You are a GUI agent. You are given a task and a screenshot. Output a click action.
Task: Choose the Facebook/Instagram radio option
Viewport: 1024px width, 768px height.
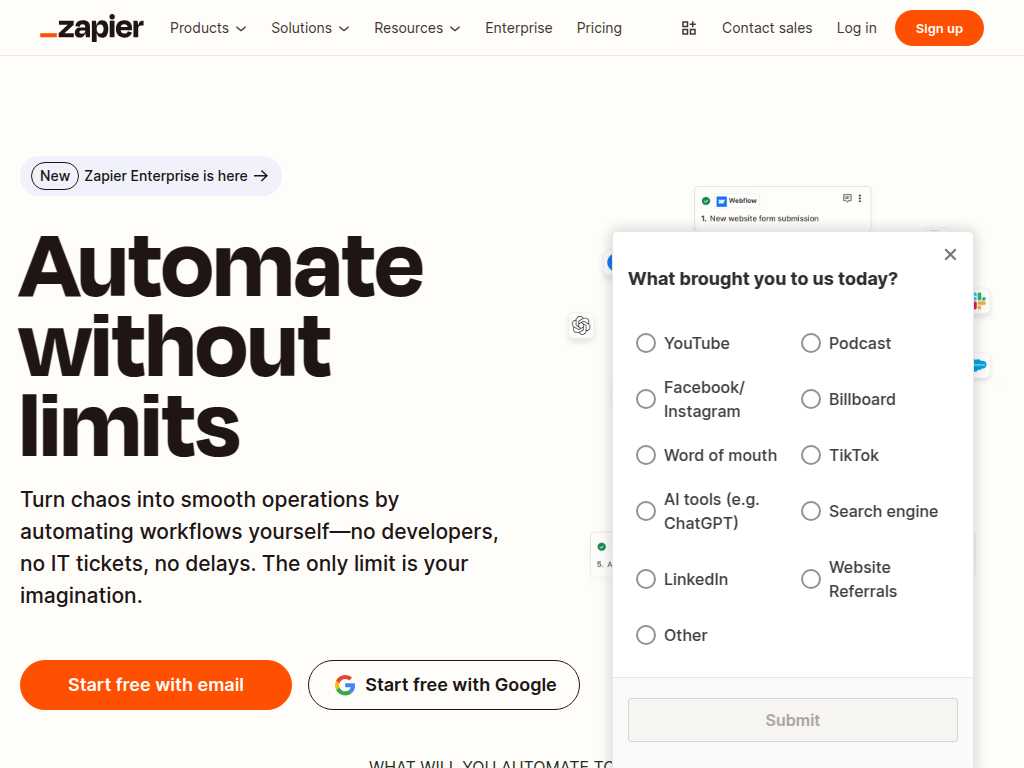(x=646, y=399)
